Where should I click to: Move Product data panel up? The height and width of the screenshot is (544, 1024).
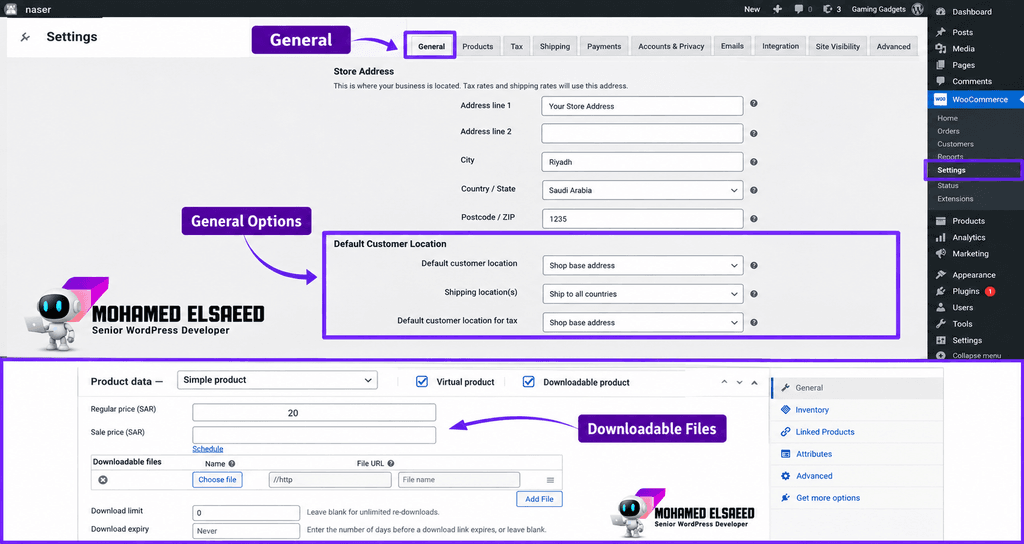tap(724, 383)
